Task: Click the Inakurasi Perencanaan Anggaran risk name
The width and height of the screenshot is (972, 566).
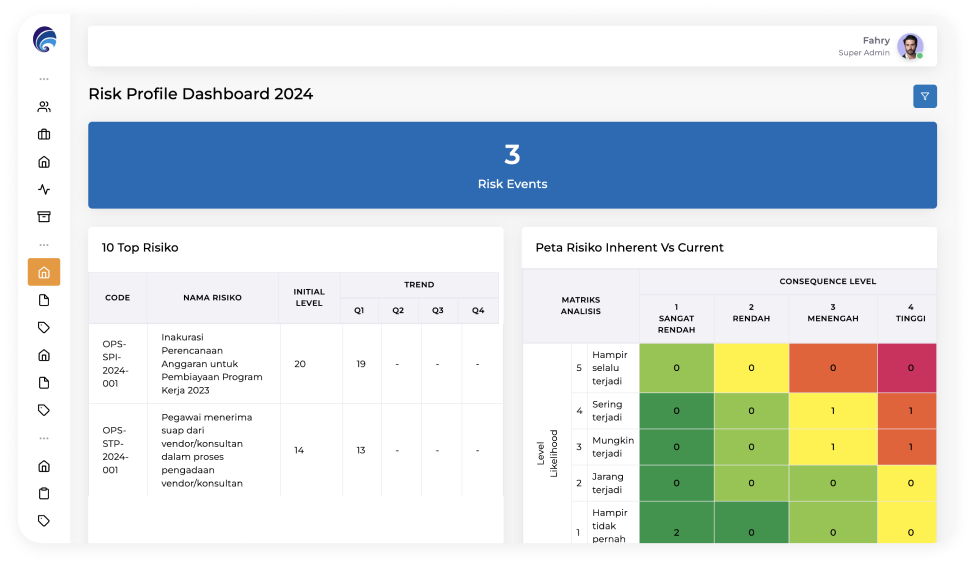Action: coord(212,364)
